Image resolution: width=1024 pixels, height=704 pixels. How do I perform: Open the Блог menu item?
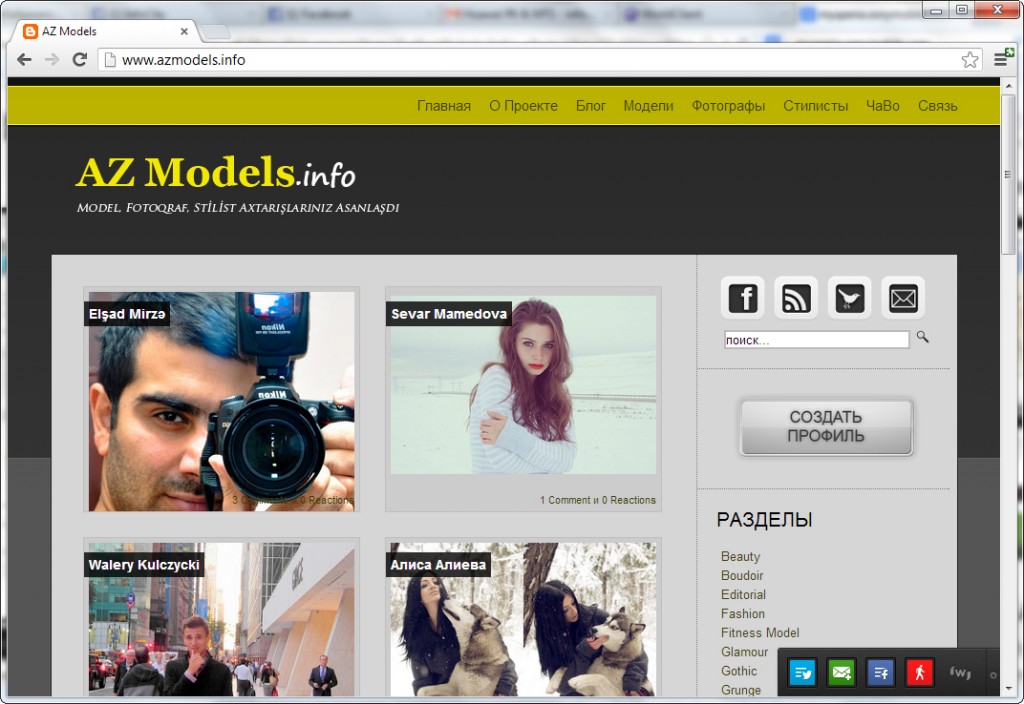(x=590, y=106)
